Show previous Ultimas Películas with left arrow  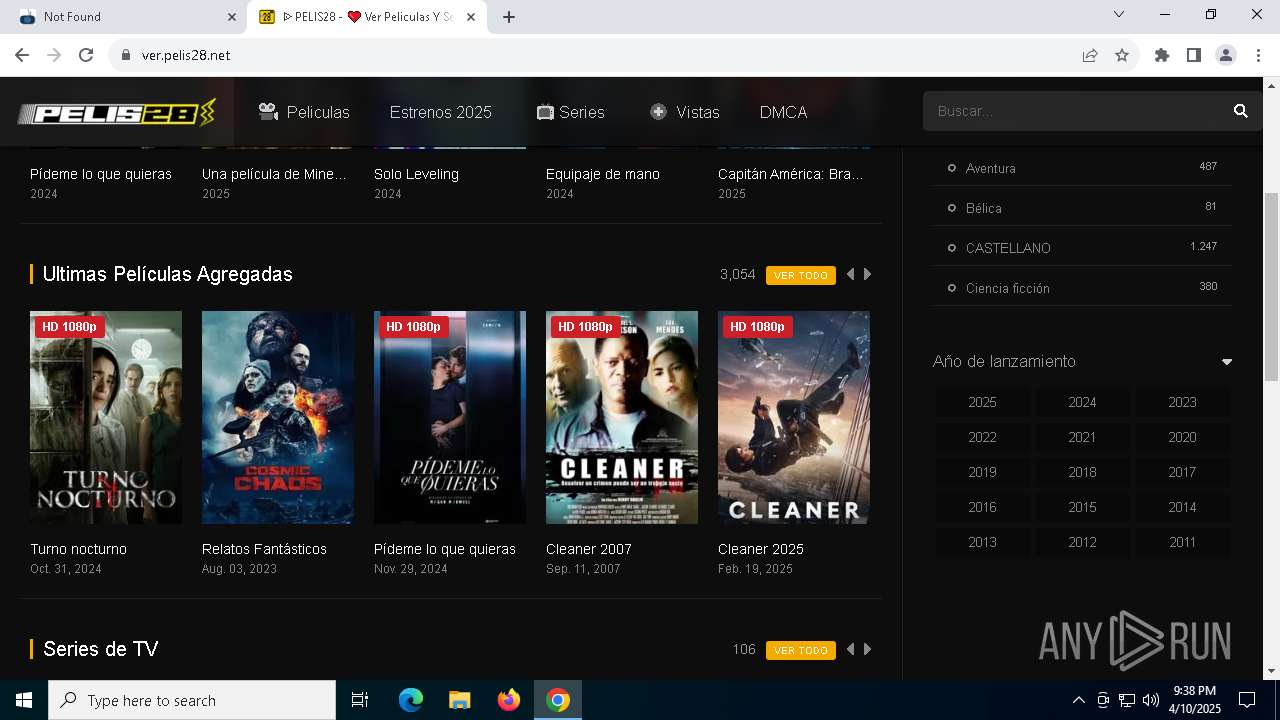(850, 274)
